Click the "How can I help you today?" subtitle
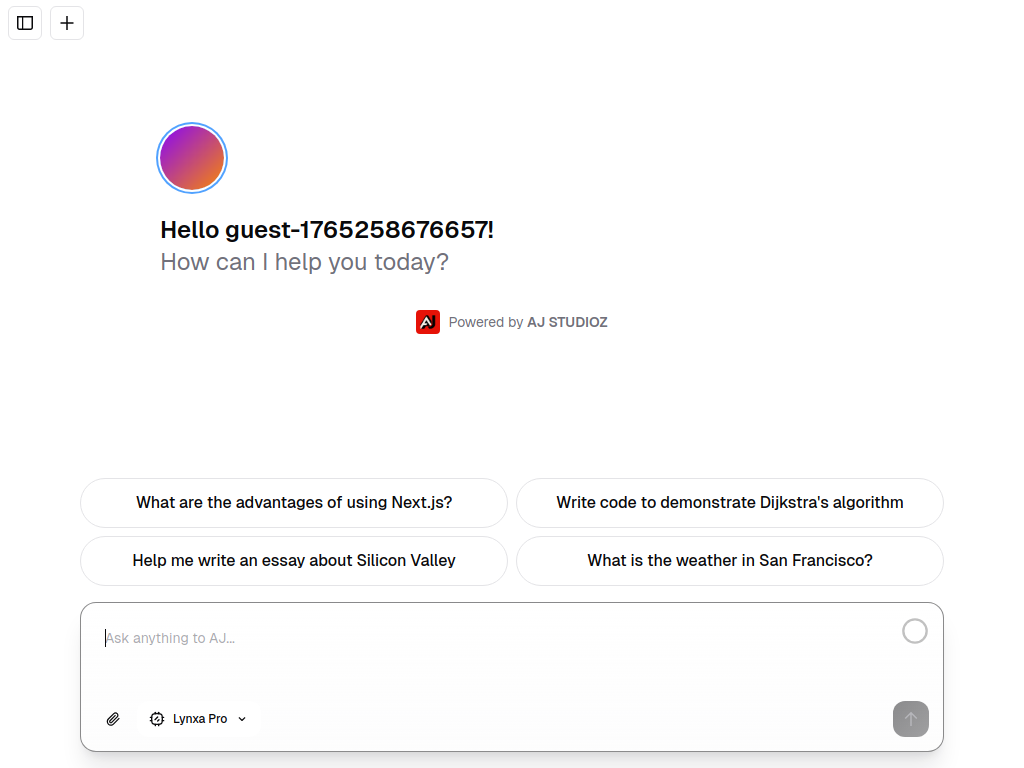The width and height of the screenshot is (1024, 768). [304, 262]
